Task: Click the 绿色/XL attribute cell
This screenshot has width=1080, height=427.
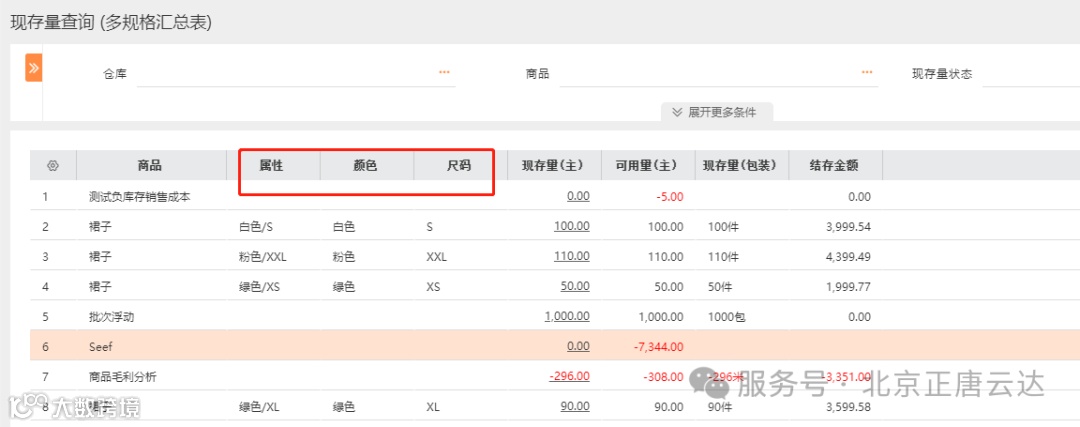Action: (258, 407)
